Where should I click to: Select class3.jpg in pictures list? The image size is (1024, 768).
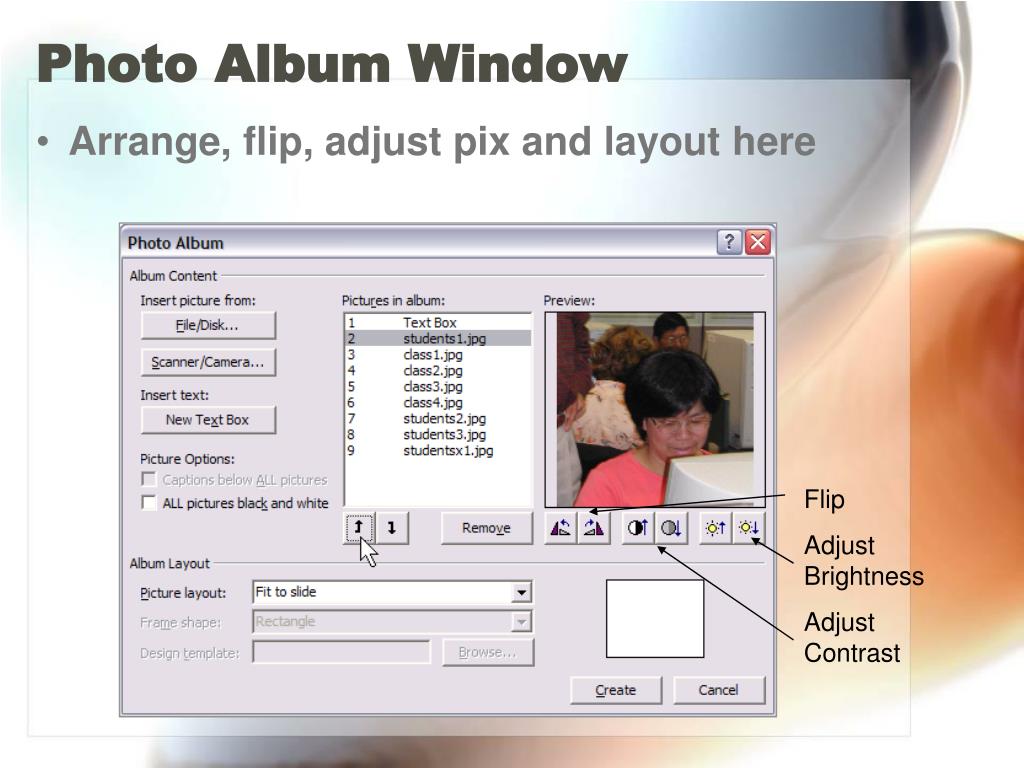(x=438, y=387)
